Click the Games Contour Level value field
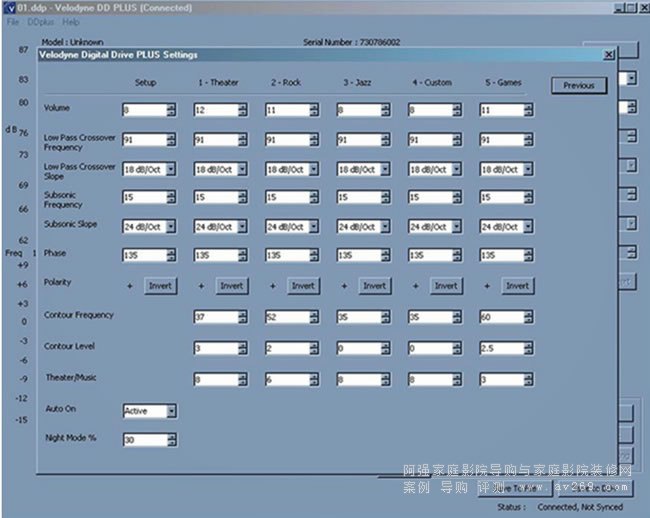650x518 pixels. coord(499,349)
